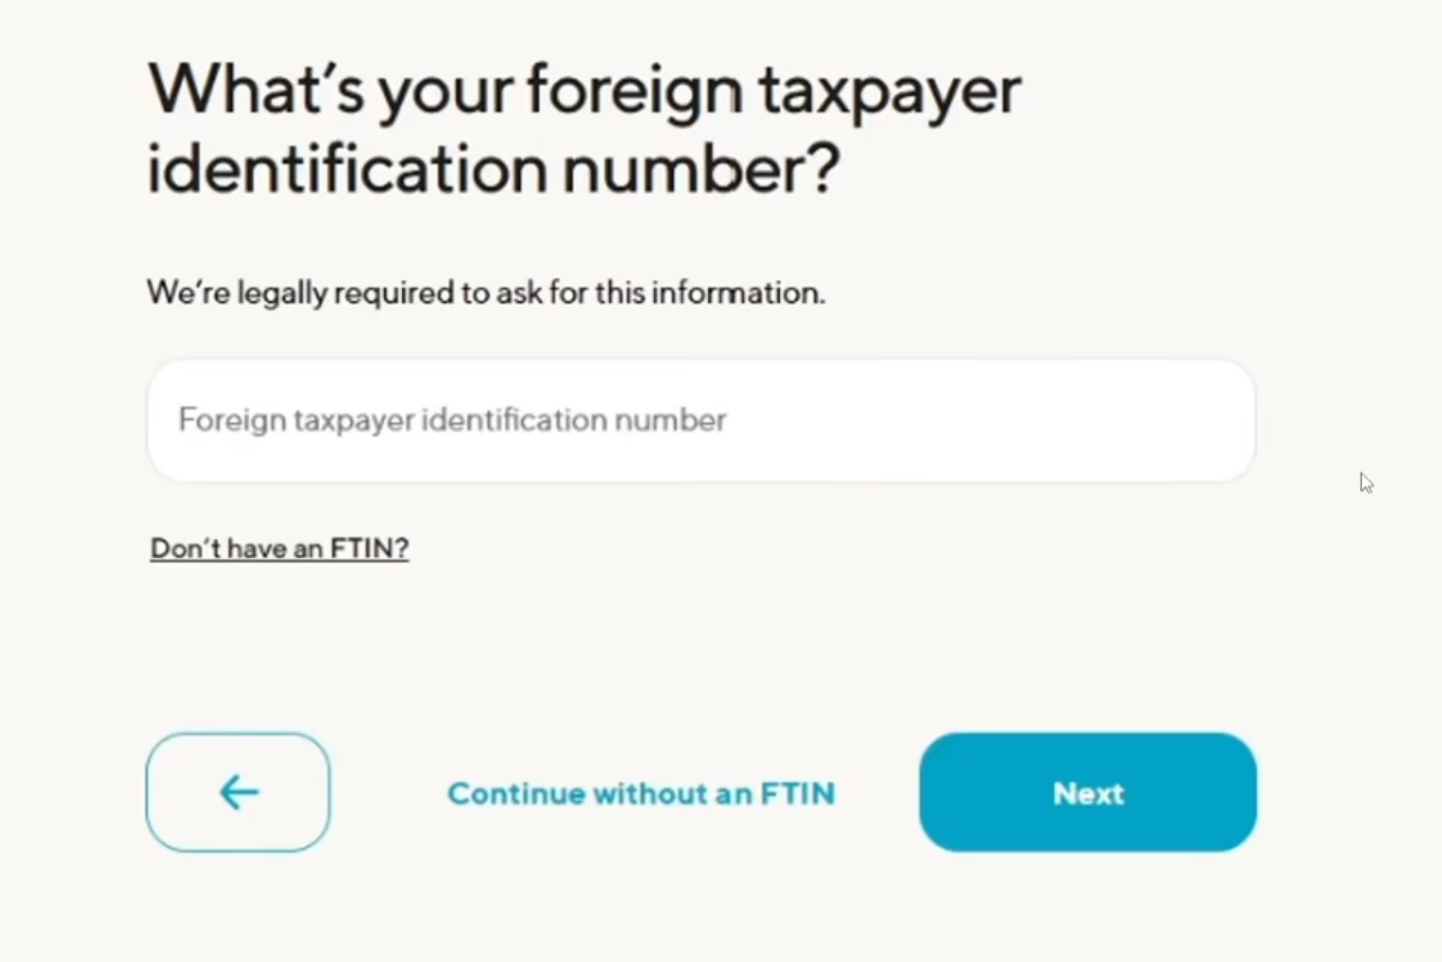
Task: Click the outlined rounded back button
Action: (x=238, y=792)
